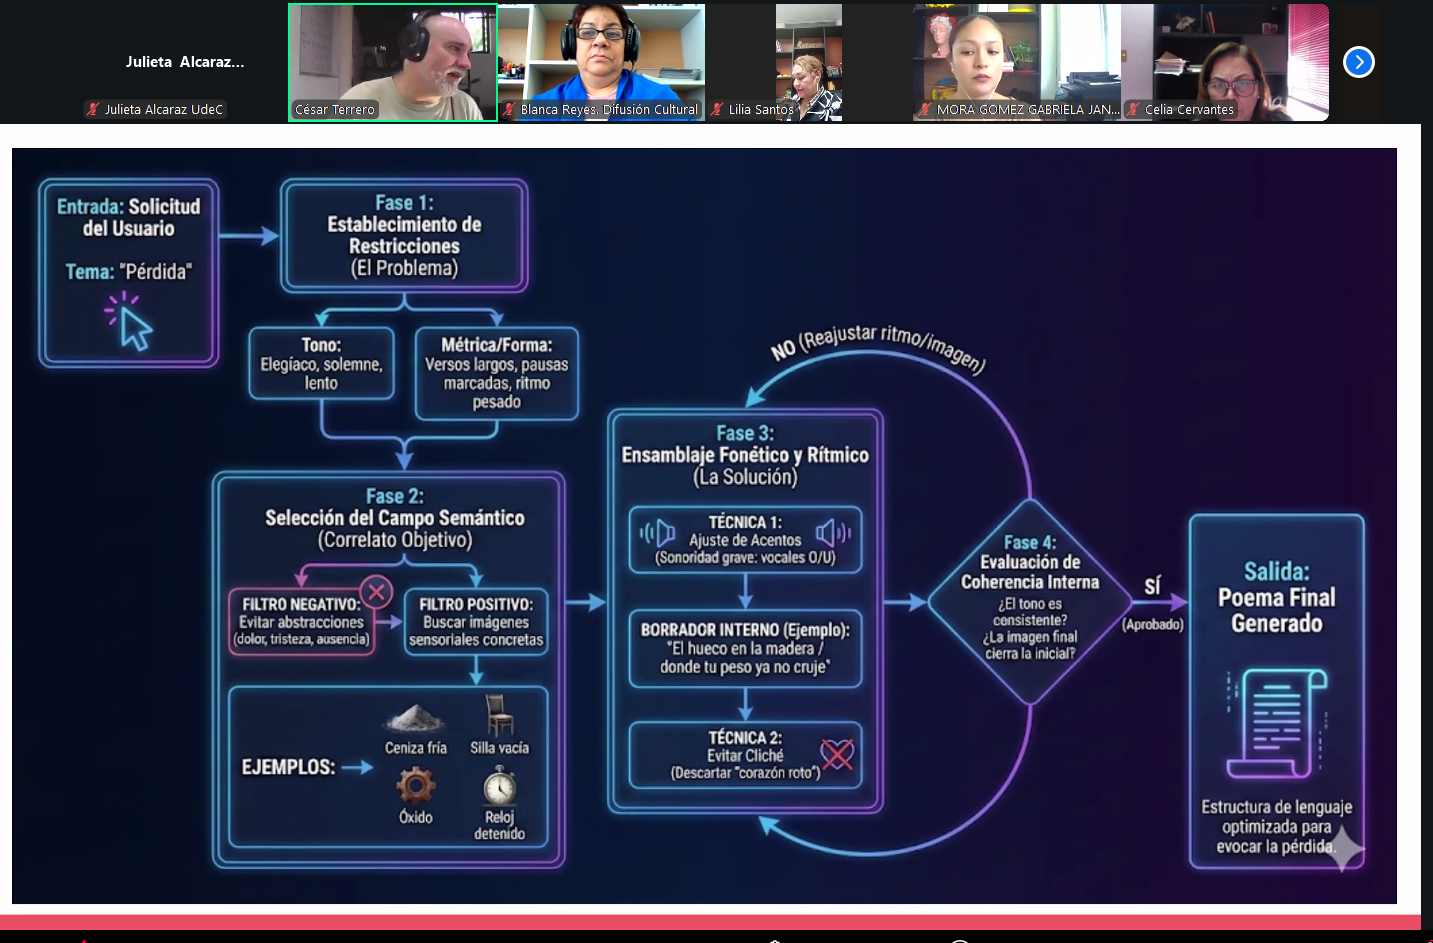The image size is (1433, 943).
Task: Click the Fase 1 Establecimiento de Restricciones box
Action: click(x=404, y=236)
